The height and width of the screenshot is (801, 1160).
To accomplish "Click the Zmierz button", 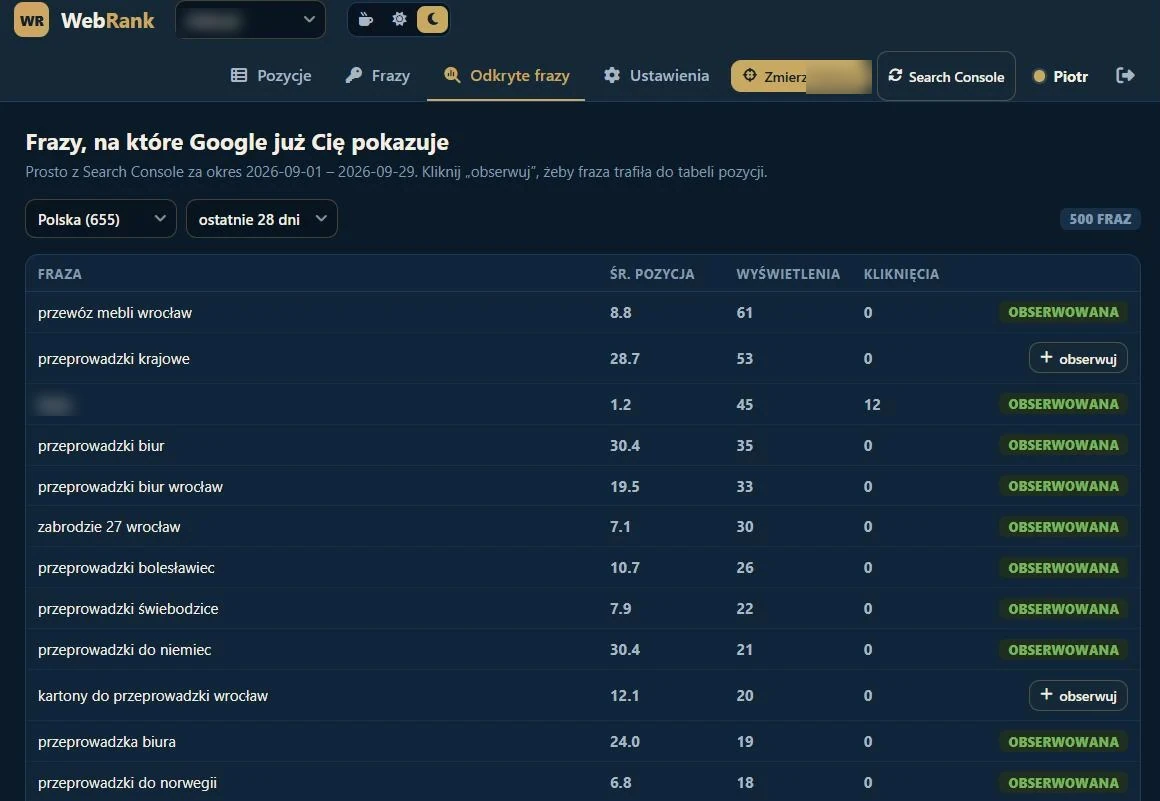I will pyautogui.click(x=801, y=76).
